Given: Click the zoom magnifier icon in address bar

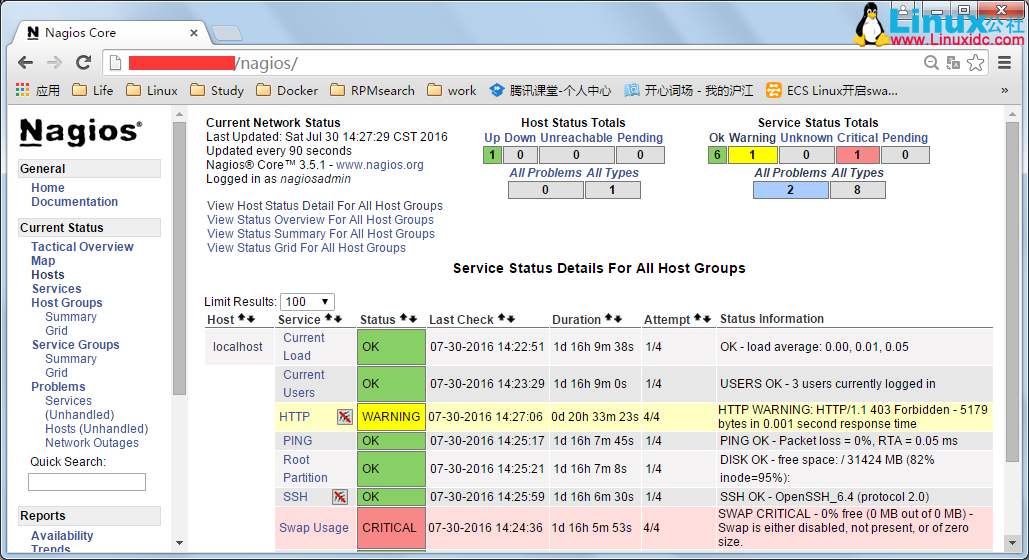Looking at the screenshot, I should coord(931,63).
